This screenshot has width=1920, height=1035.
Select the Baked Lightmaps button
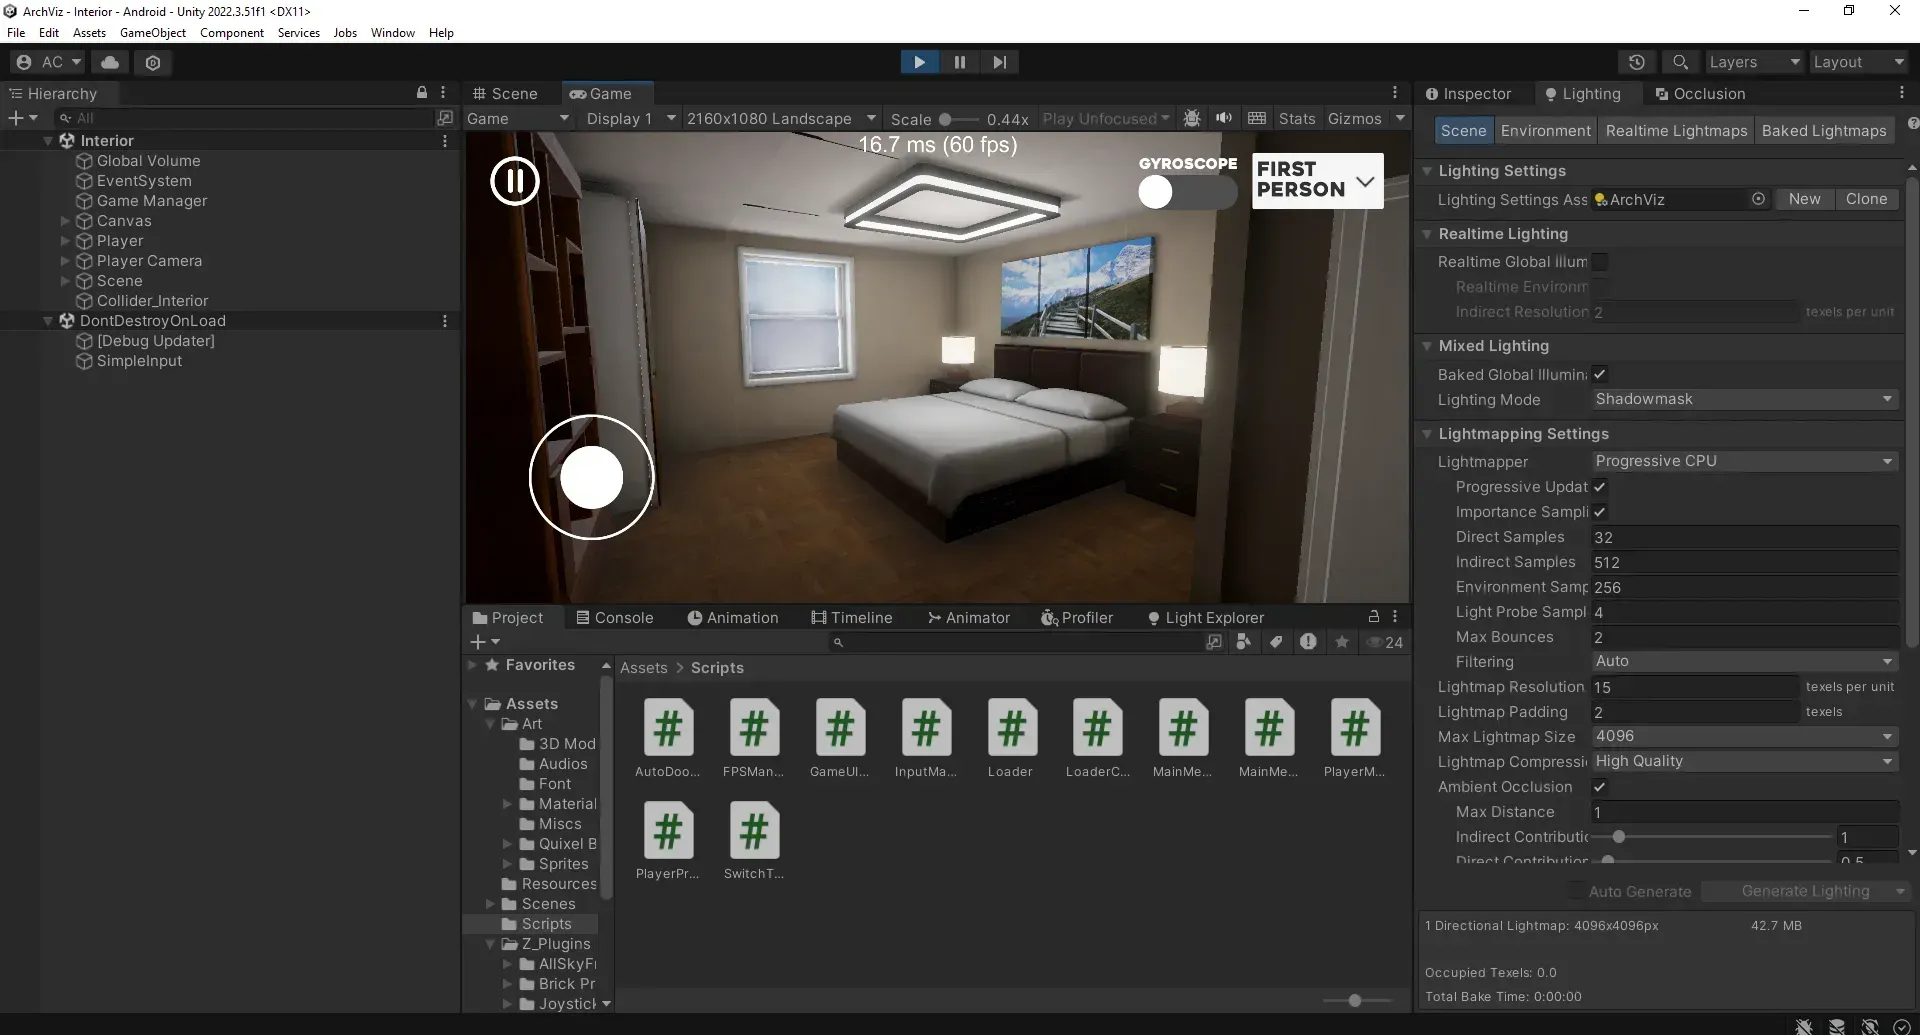tap(1824, 131)
